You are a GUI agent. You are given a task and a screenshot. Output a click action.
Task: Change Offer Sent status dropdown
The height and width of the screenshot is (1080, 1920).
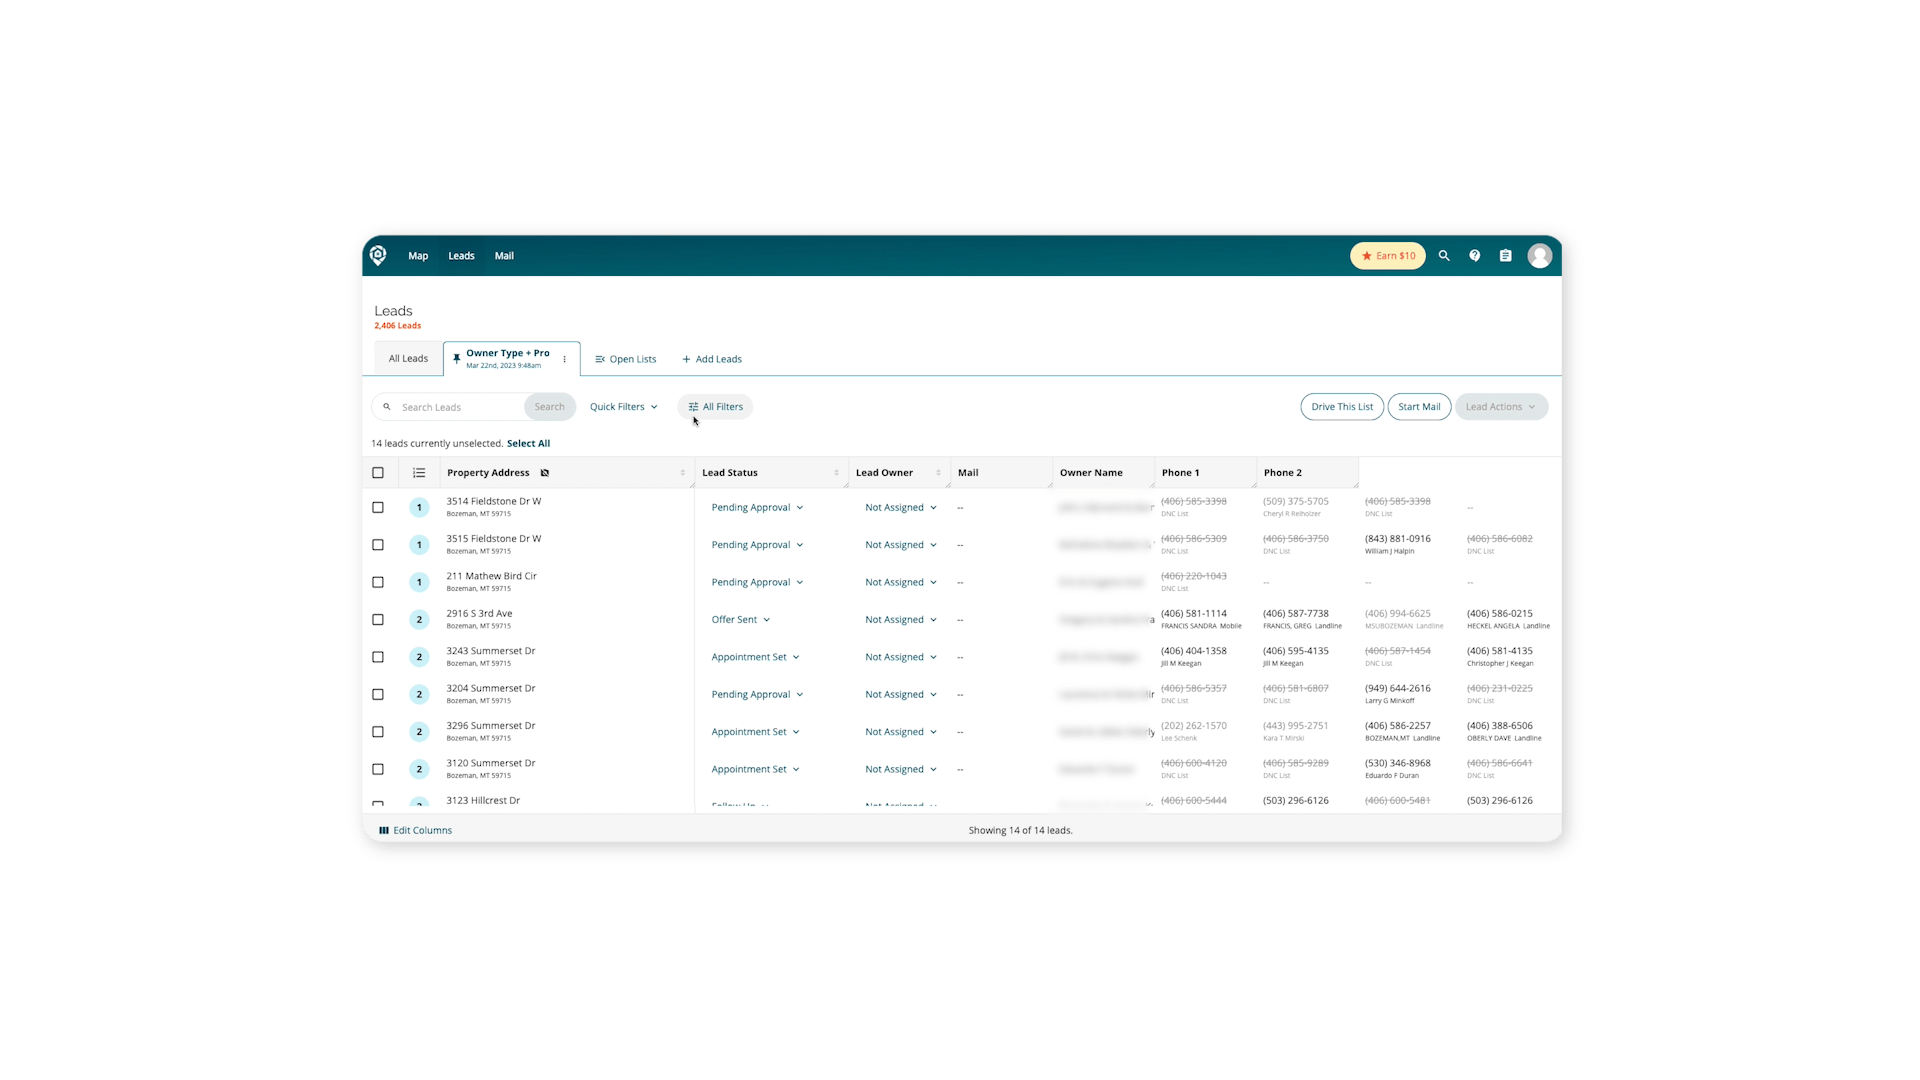pyautogui.click(x=741, y=620)
